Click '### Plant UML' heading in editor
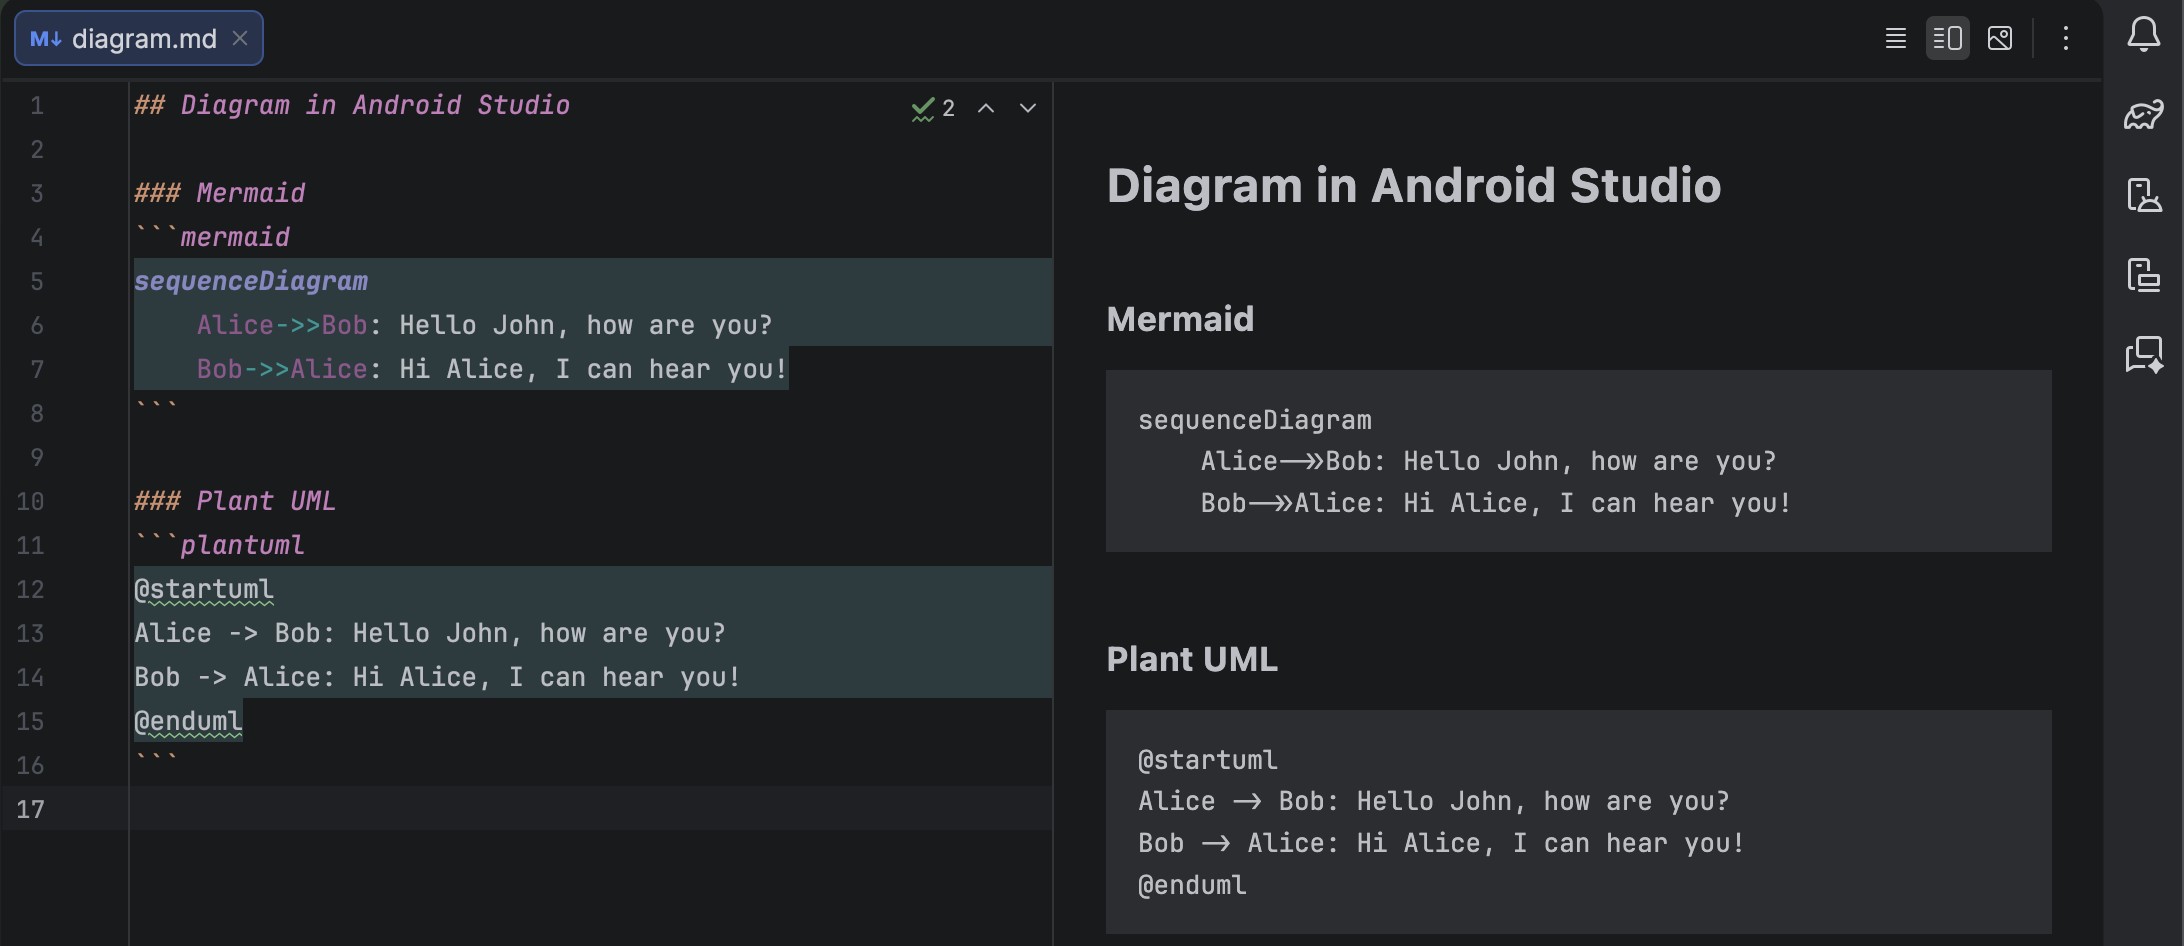The image size is (2184, 946). coord(235,501)
